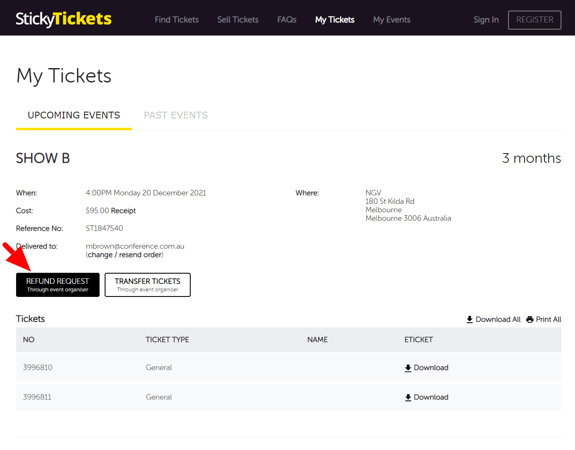Click the 180 St Kilda Rd address line
The width and height of the screenshot is (575, 450).
(390, 201)
